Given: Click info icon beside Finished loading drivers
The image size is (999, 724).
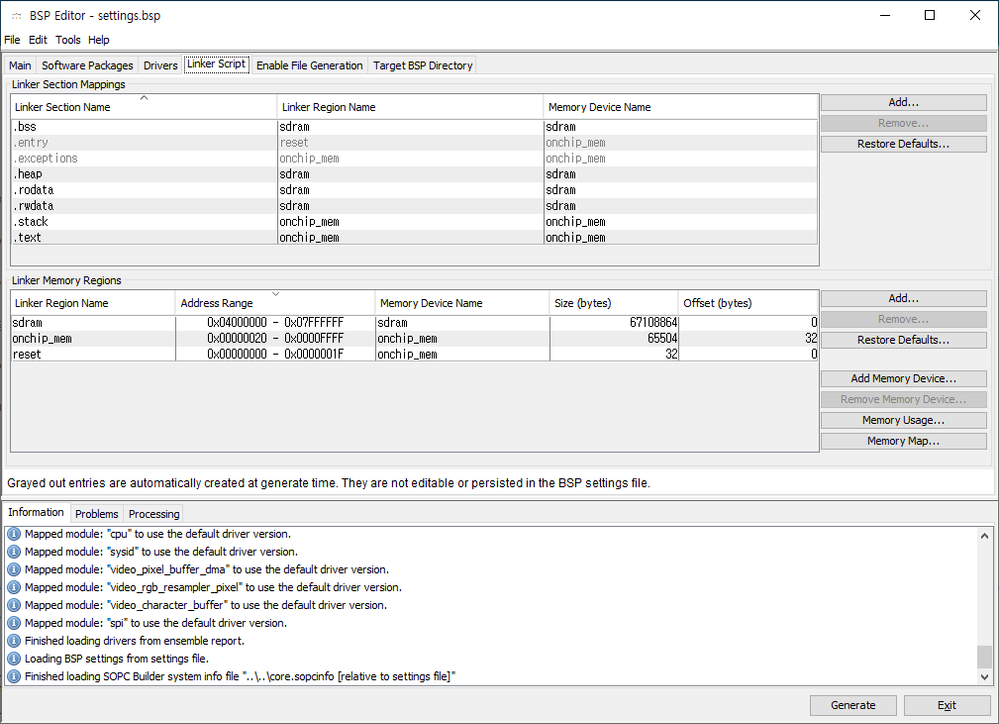Looking at the screenshot, I should 13,641.
